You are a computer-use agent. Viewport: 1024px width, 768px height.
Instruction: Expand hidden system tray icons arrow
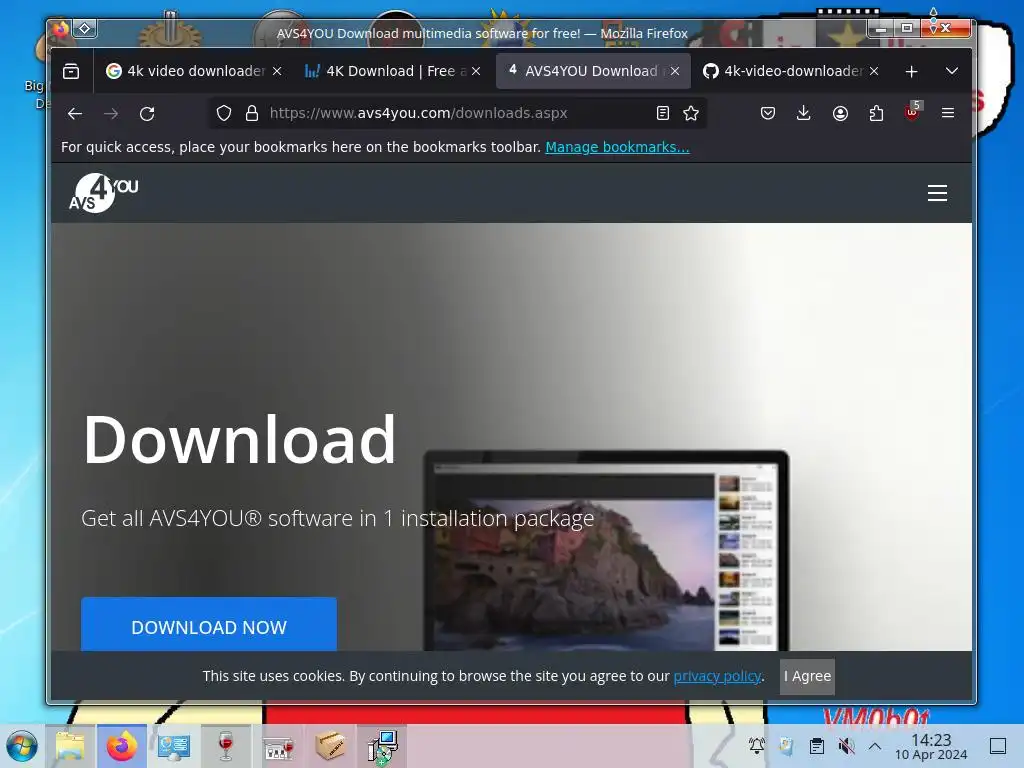tap(875, 746)
